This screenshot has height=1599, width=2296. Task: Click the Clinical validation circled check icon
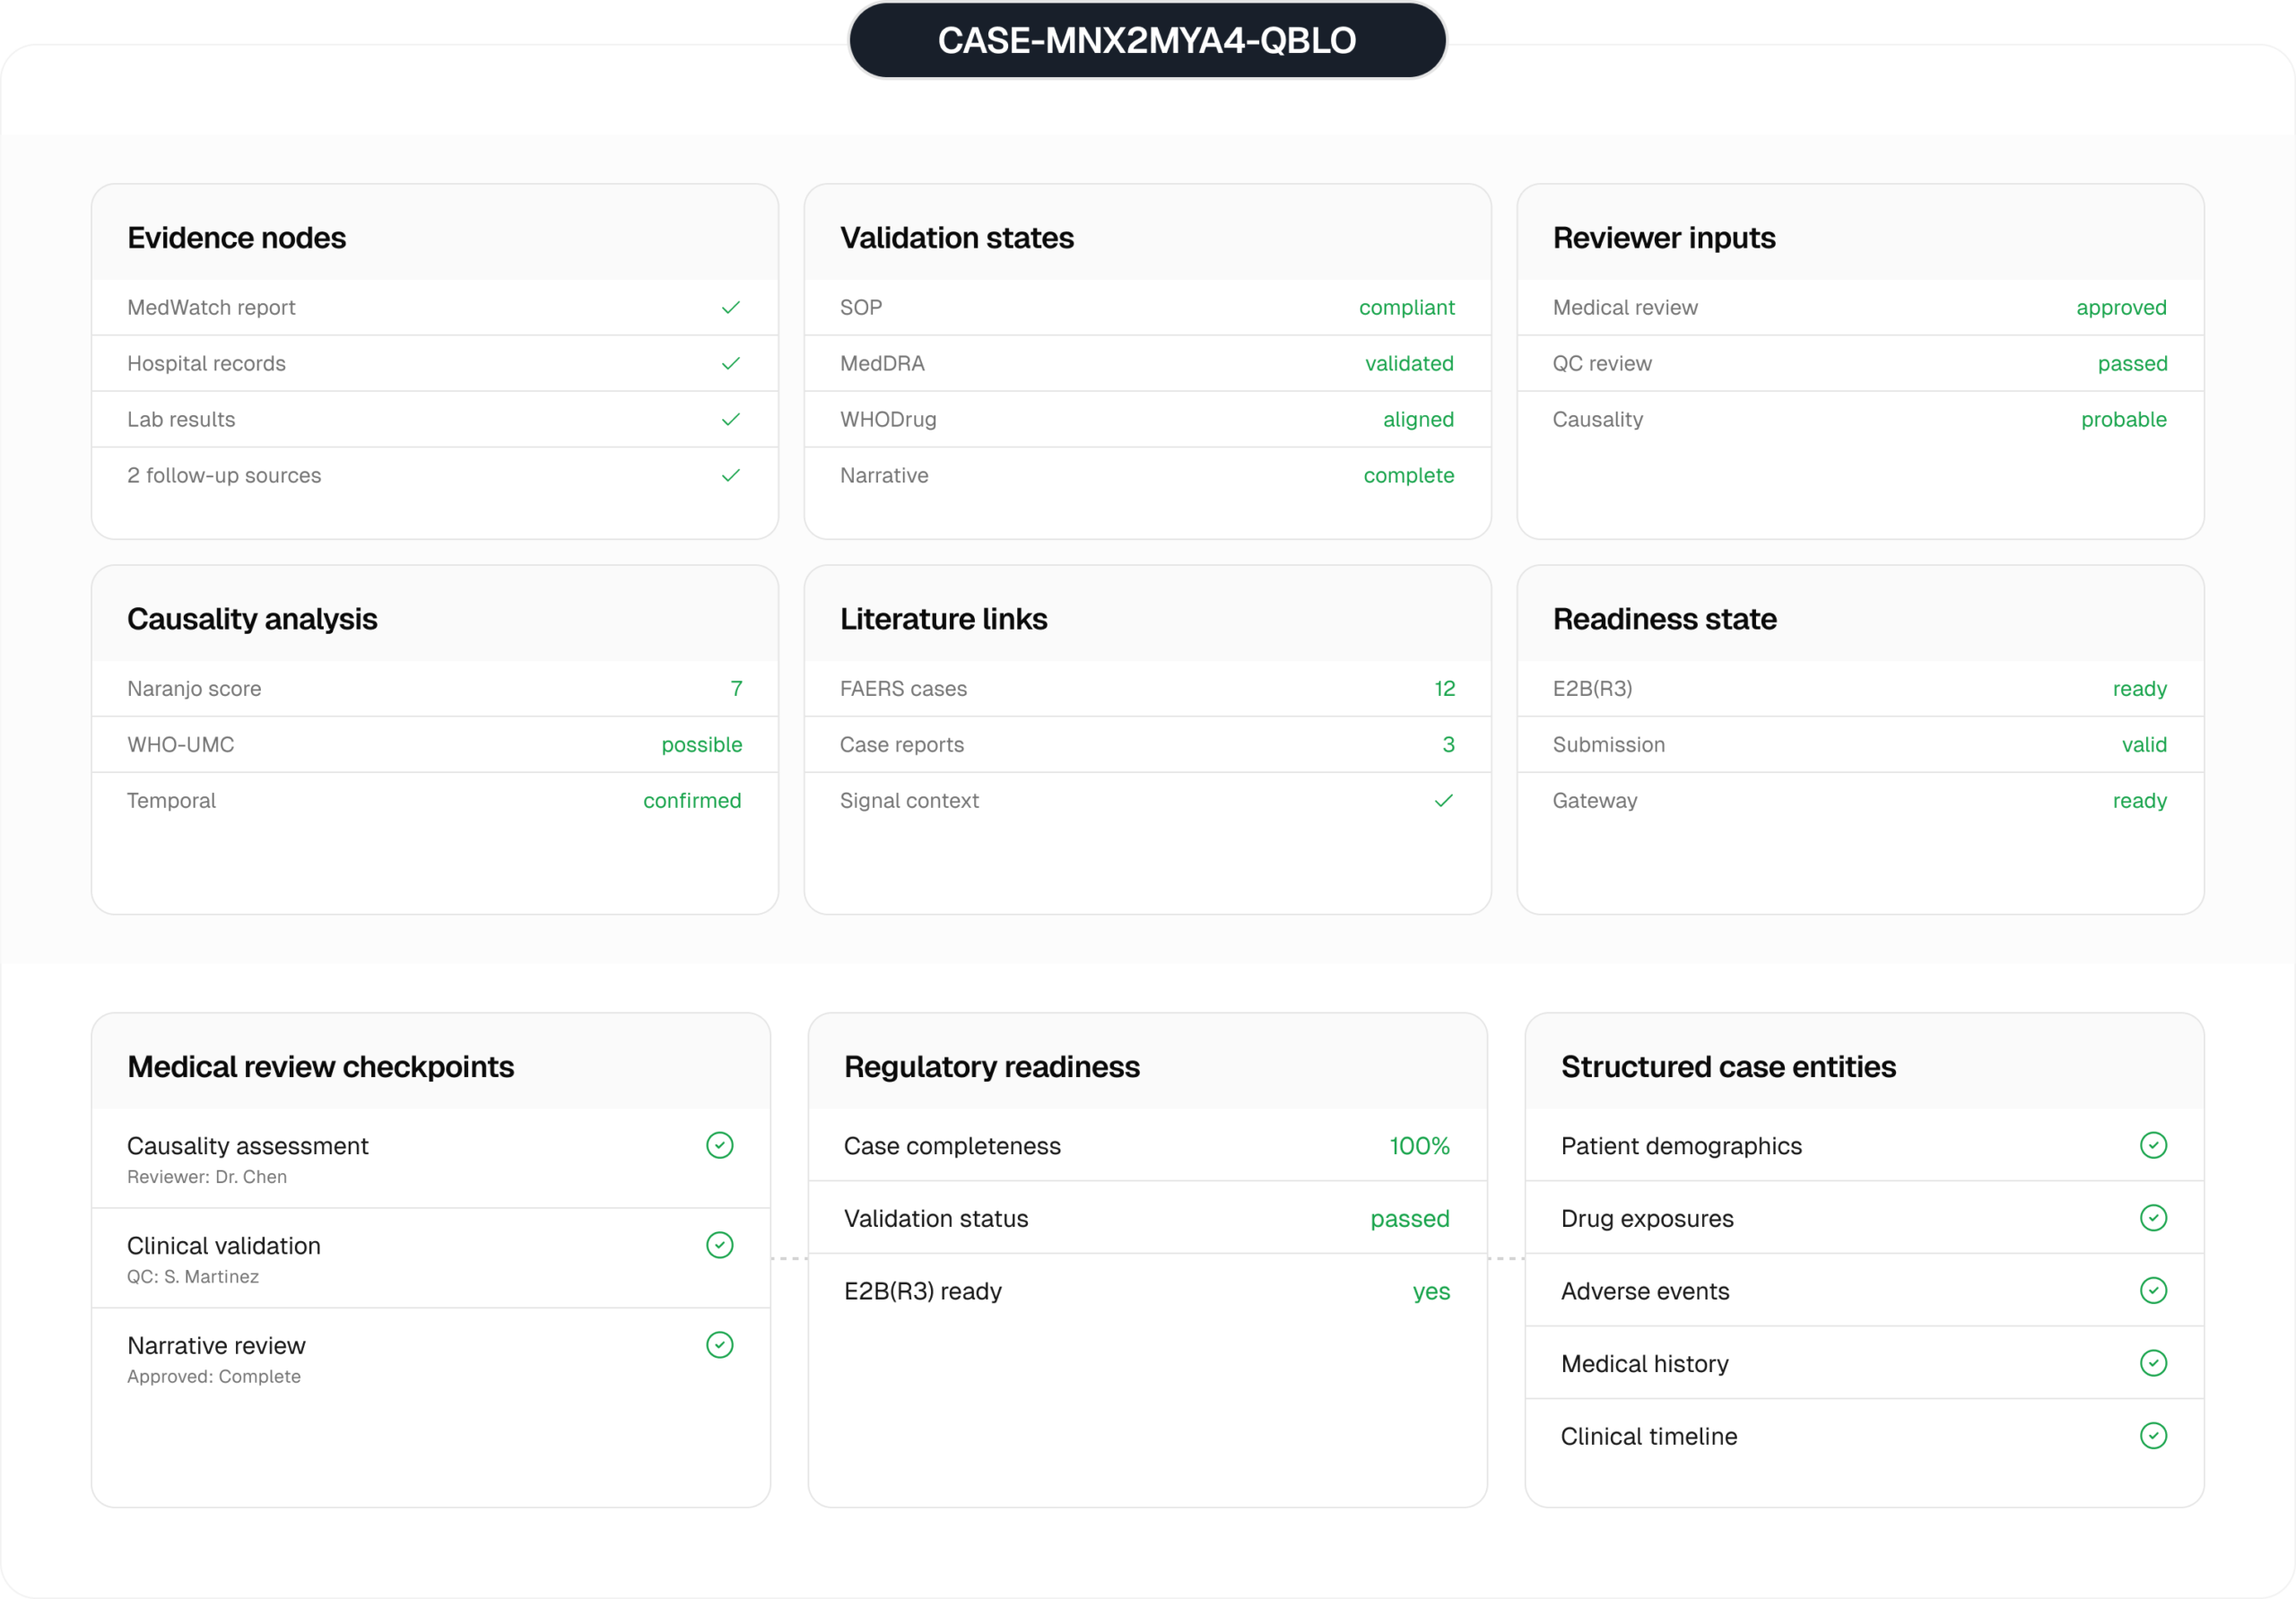click(720, 1245)
